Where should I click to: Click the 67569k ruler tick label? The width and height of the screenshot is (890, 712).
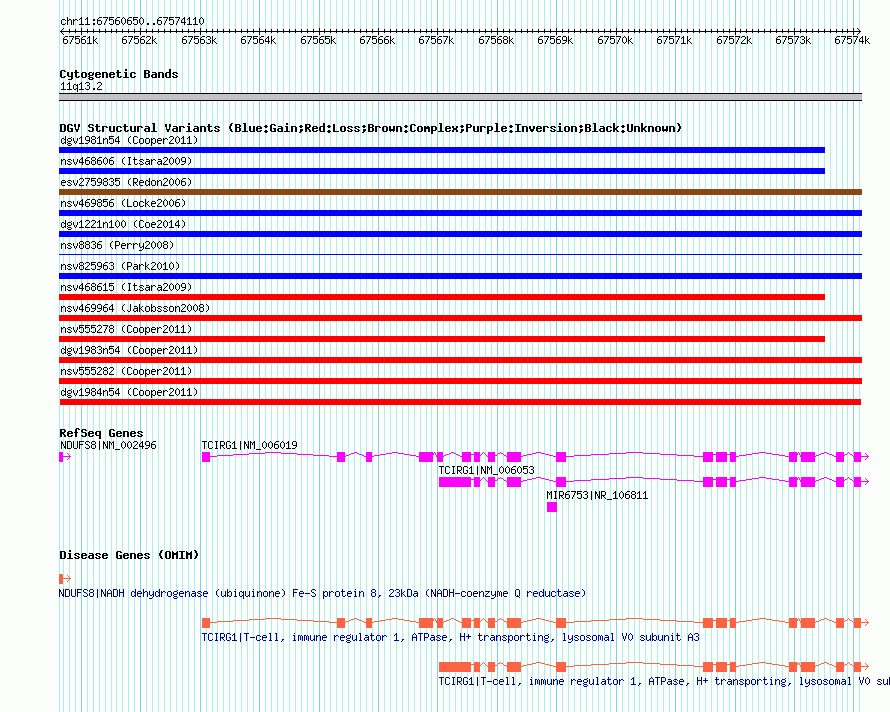(555, 41)
